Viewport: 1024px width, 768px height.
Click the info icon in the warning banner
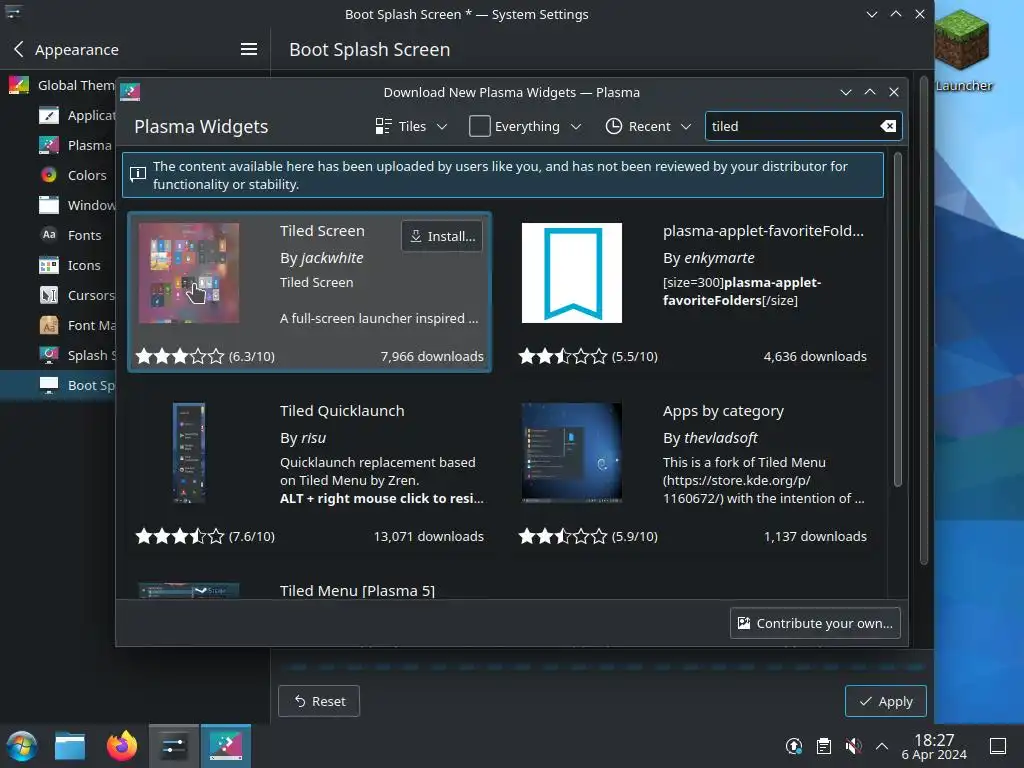[x=138, y=174]
